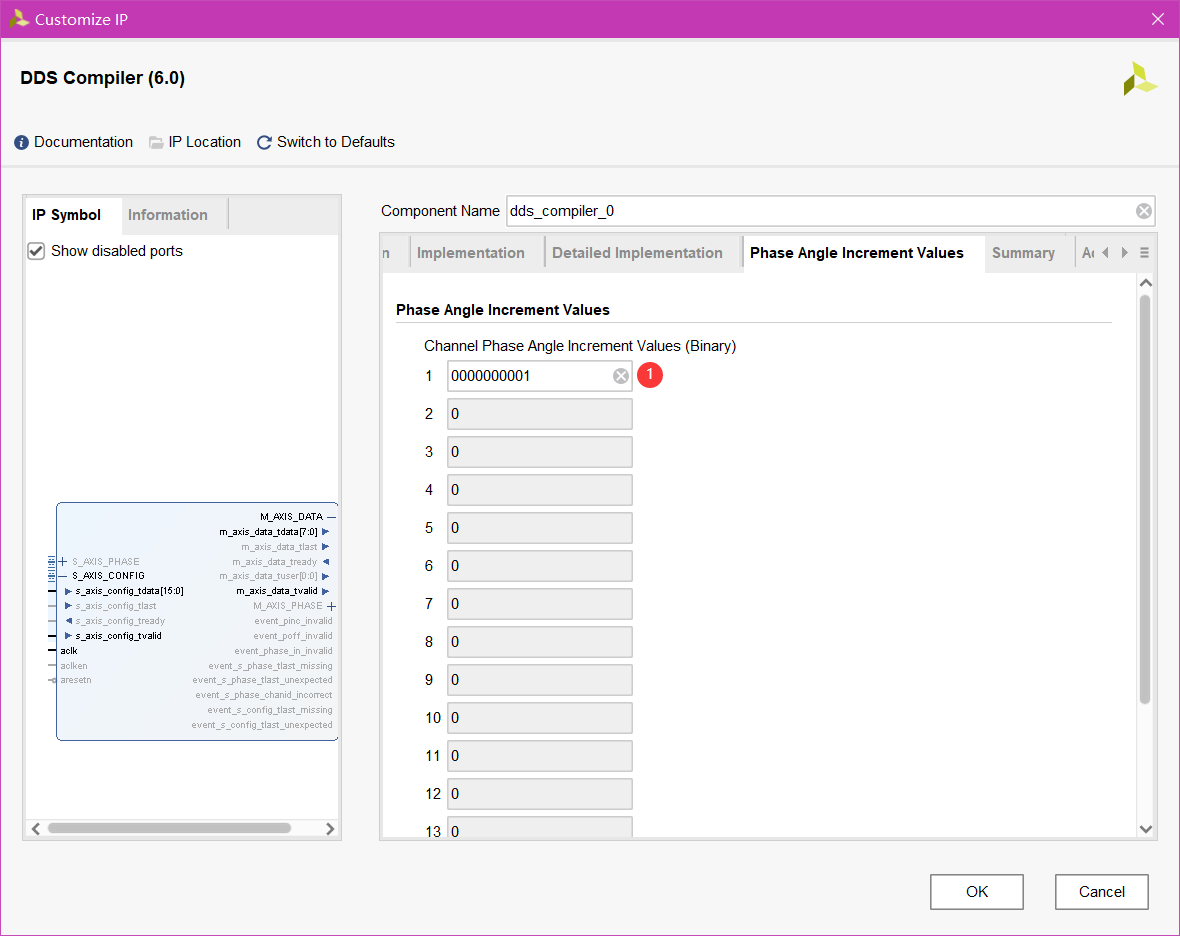Open the Documentation info icon

[x=22, y=142]
